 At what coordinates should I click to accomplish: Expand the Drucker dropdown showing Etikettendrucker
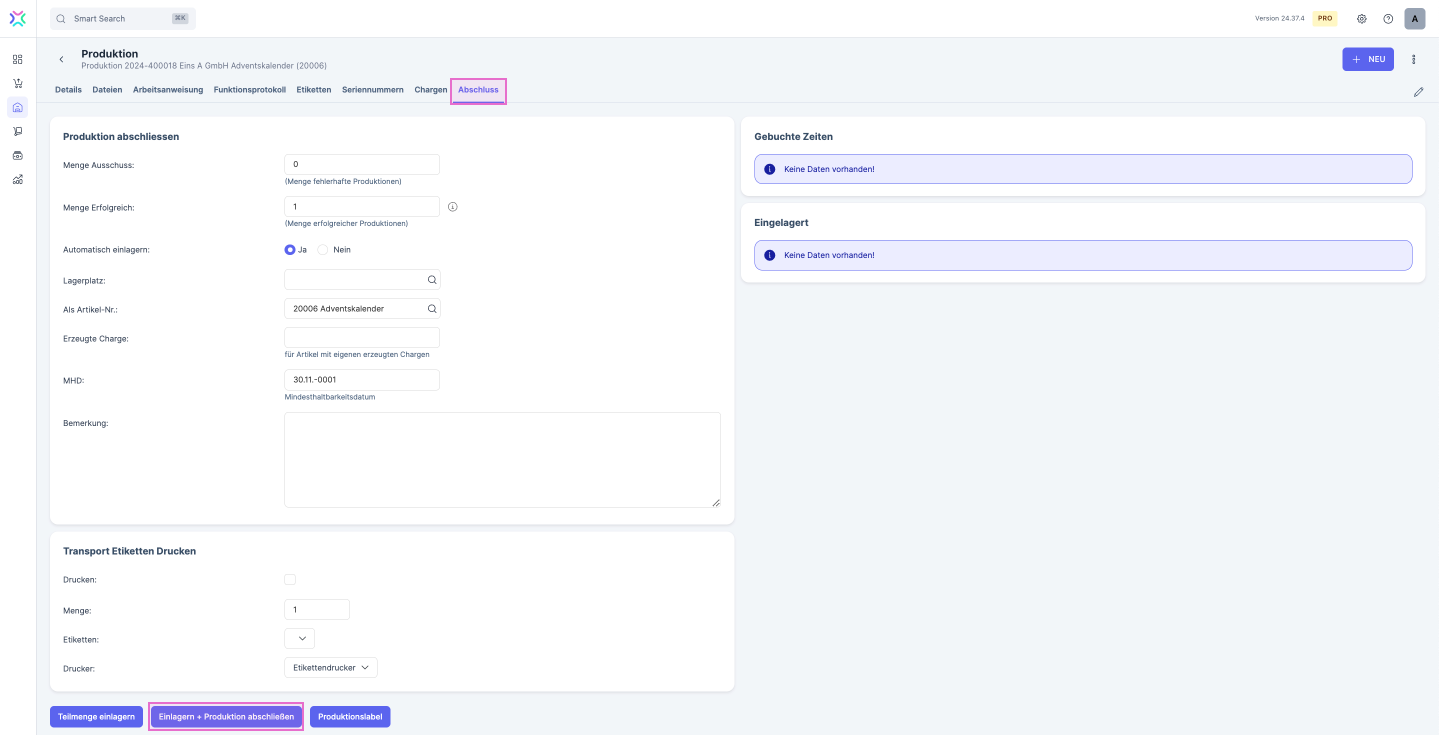331,668
